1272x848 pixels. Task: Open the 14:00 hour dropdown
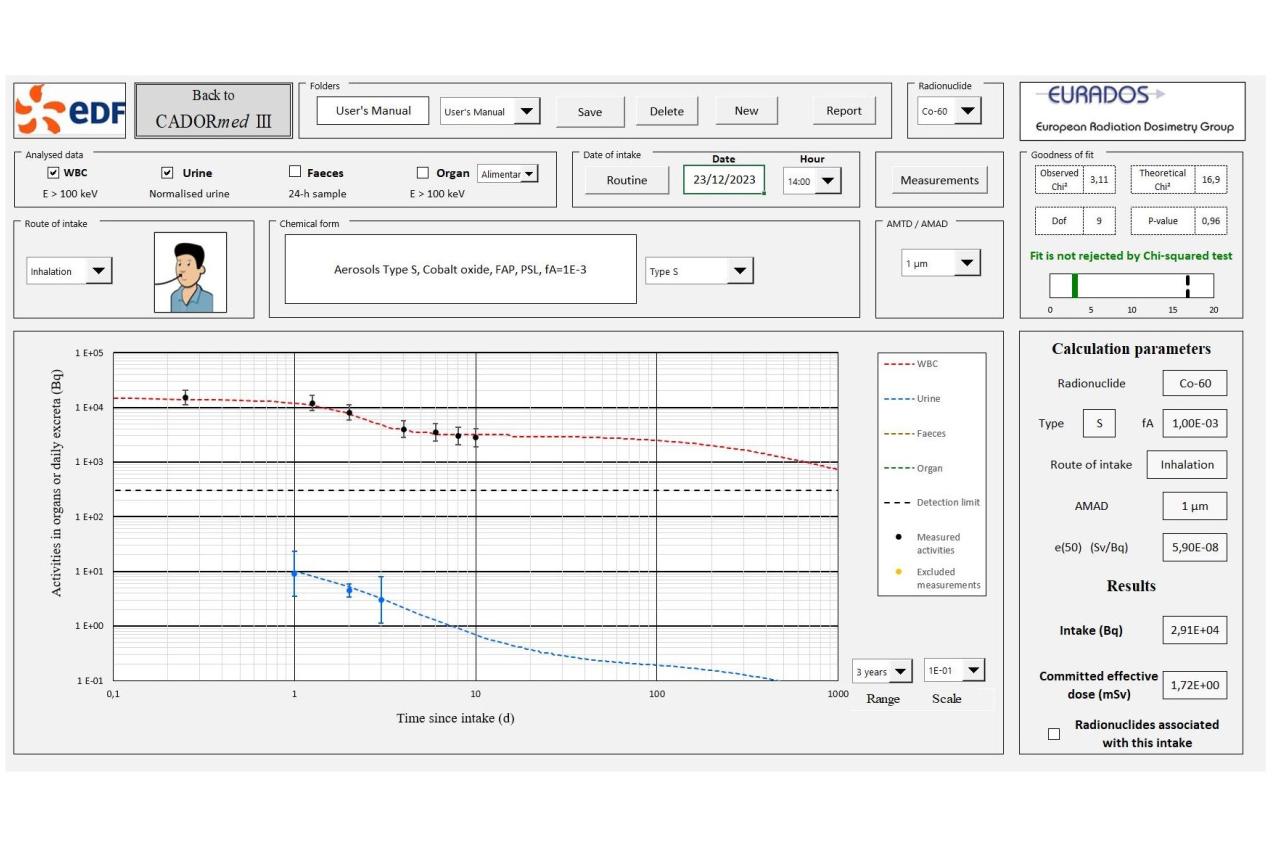point(812,181)
